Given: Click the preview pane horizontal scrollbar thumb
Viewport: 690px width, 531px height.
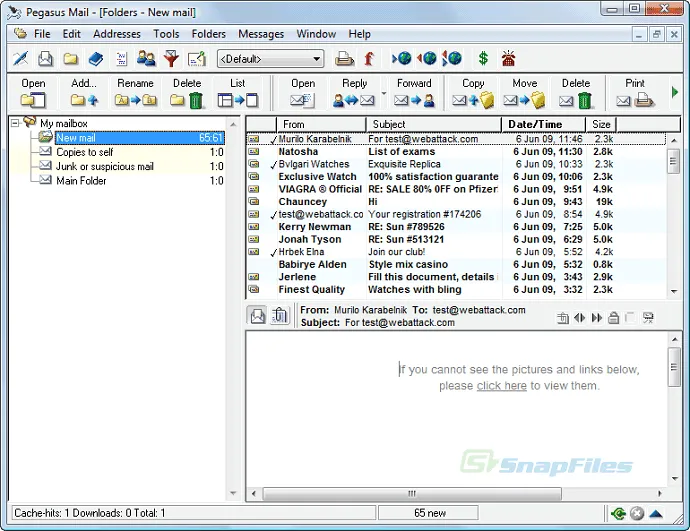Looking at the screenshot, I should [x=412, y=494].
